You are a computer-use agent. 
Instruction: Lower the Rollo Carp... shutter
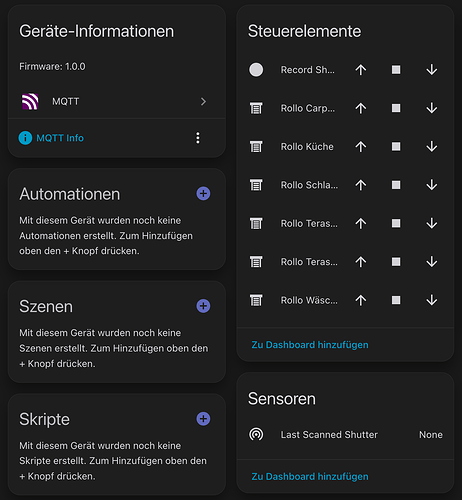432,108
